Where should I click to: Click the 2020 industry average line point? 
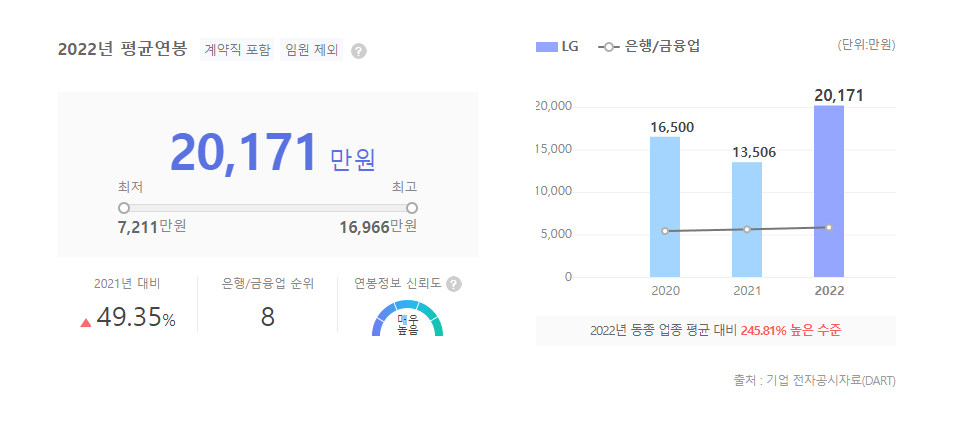665,231
